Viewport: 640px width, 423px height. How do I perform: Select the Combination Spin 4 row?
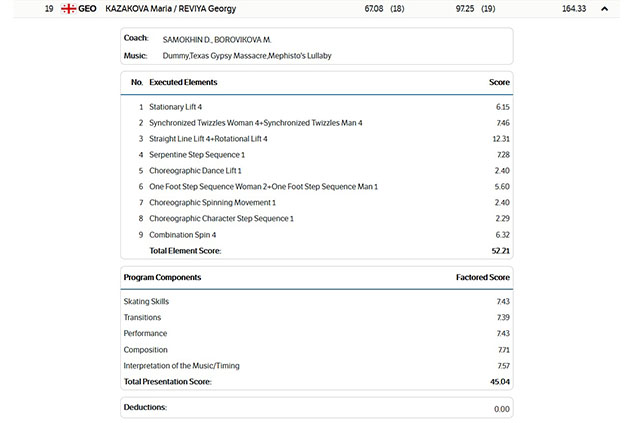pyautogui.click(x=183, y=235)
